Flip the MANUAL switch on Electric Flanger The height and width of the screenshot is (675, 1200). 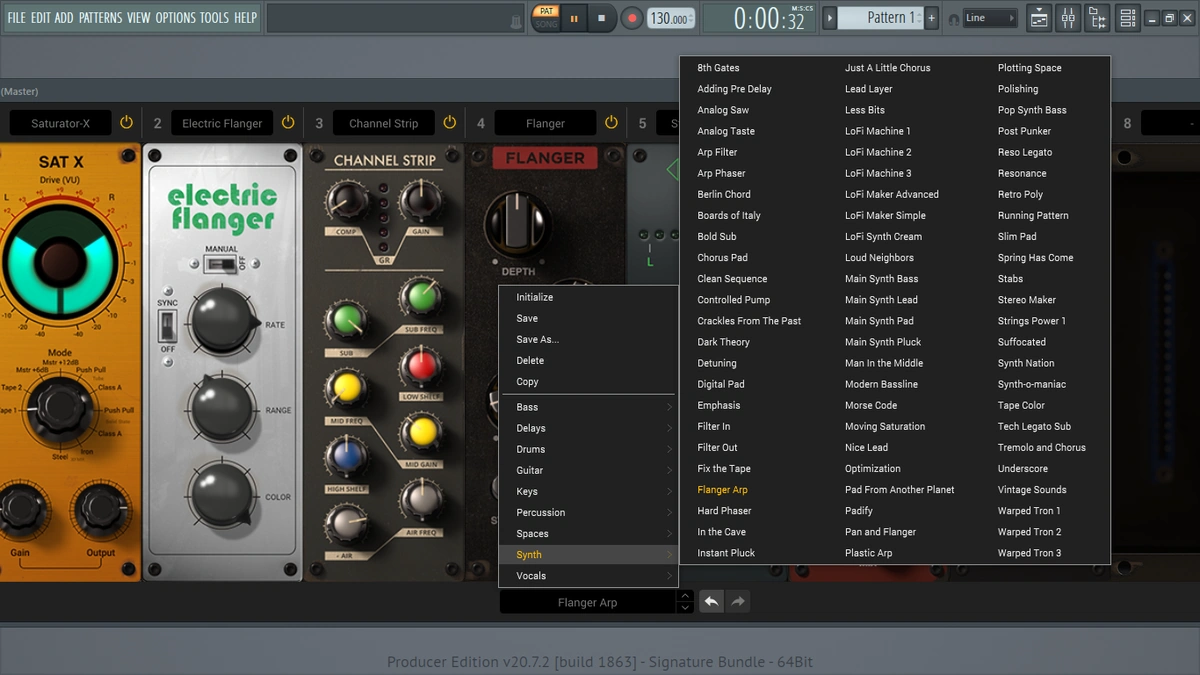pyautogui.click(x=221, y=264)
